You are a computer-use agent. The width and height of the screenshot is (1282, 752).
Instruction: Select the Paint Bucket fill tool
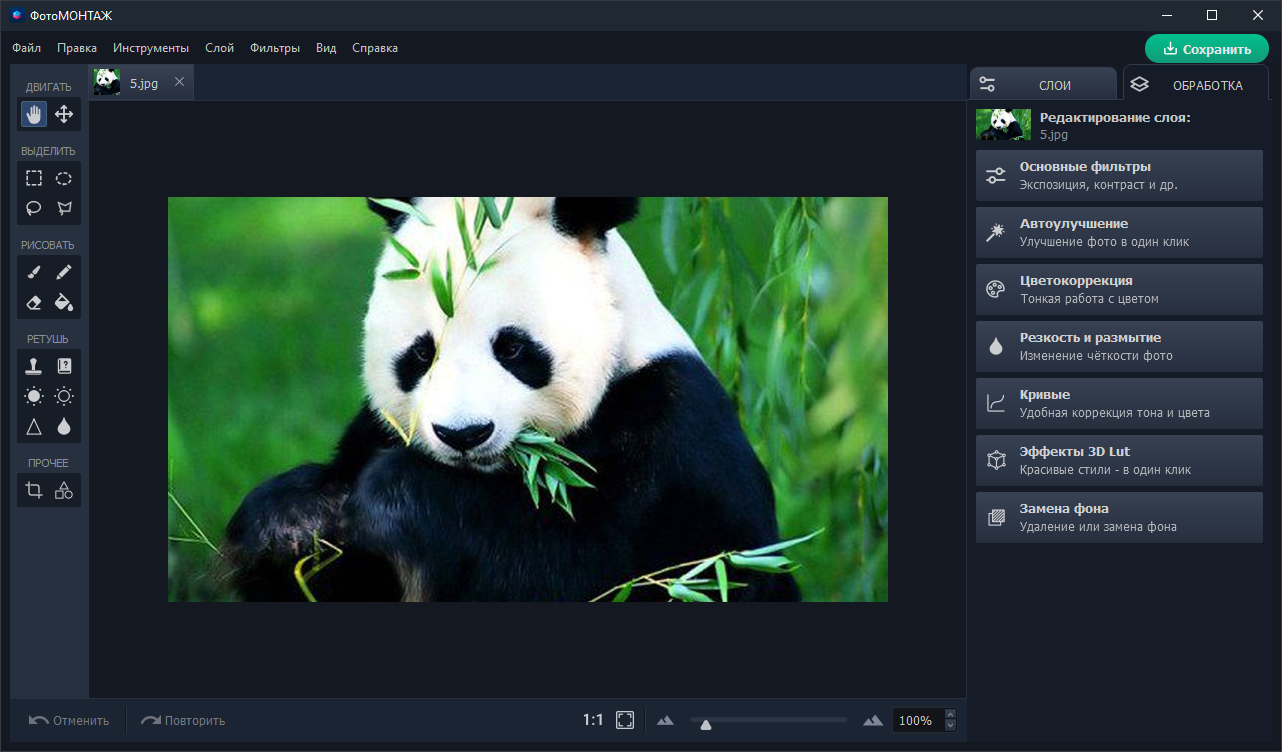point(64,301)
